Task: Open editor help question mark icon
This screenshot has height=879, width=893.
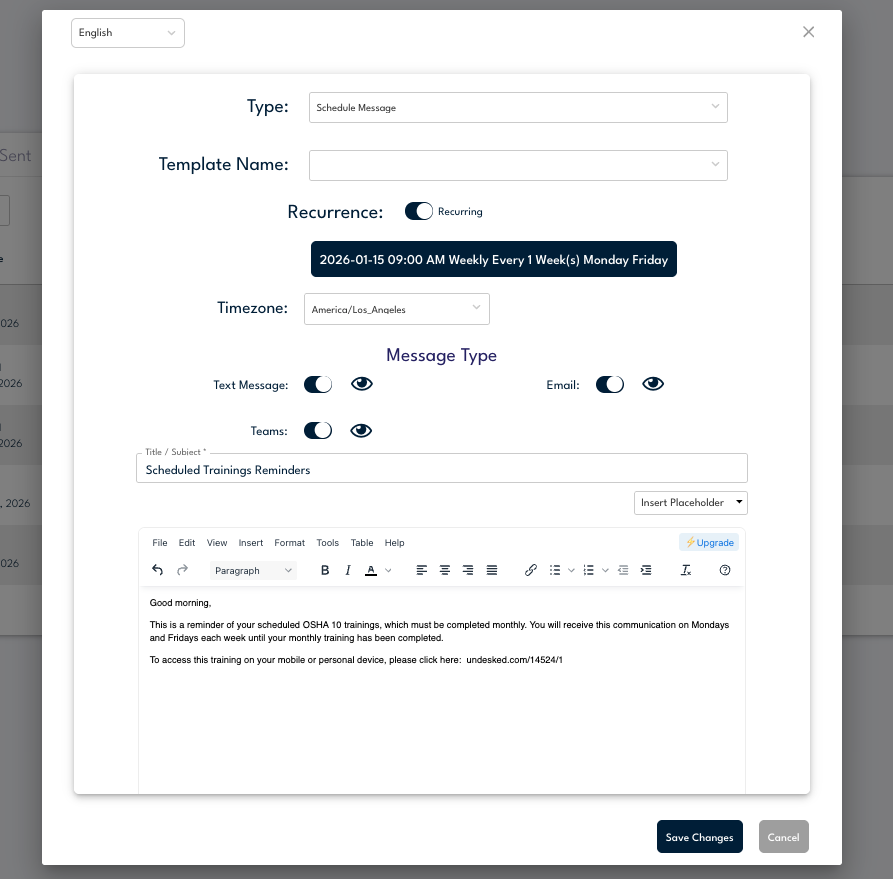Action: [x=725, y=570]
